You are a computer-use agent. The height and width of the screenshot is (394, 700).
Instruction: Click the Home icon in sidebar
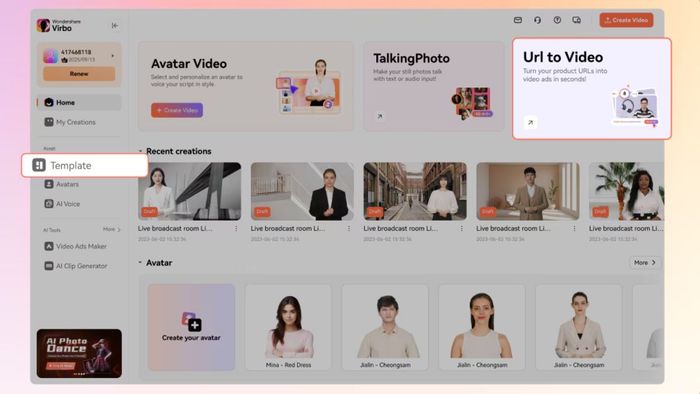click(49, 102)
